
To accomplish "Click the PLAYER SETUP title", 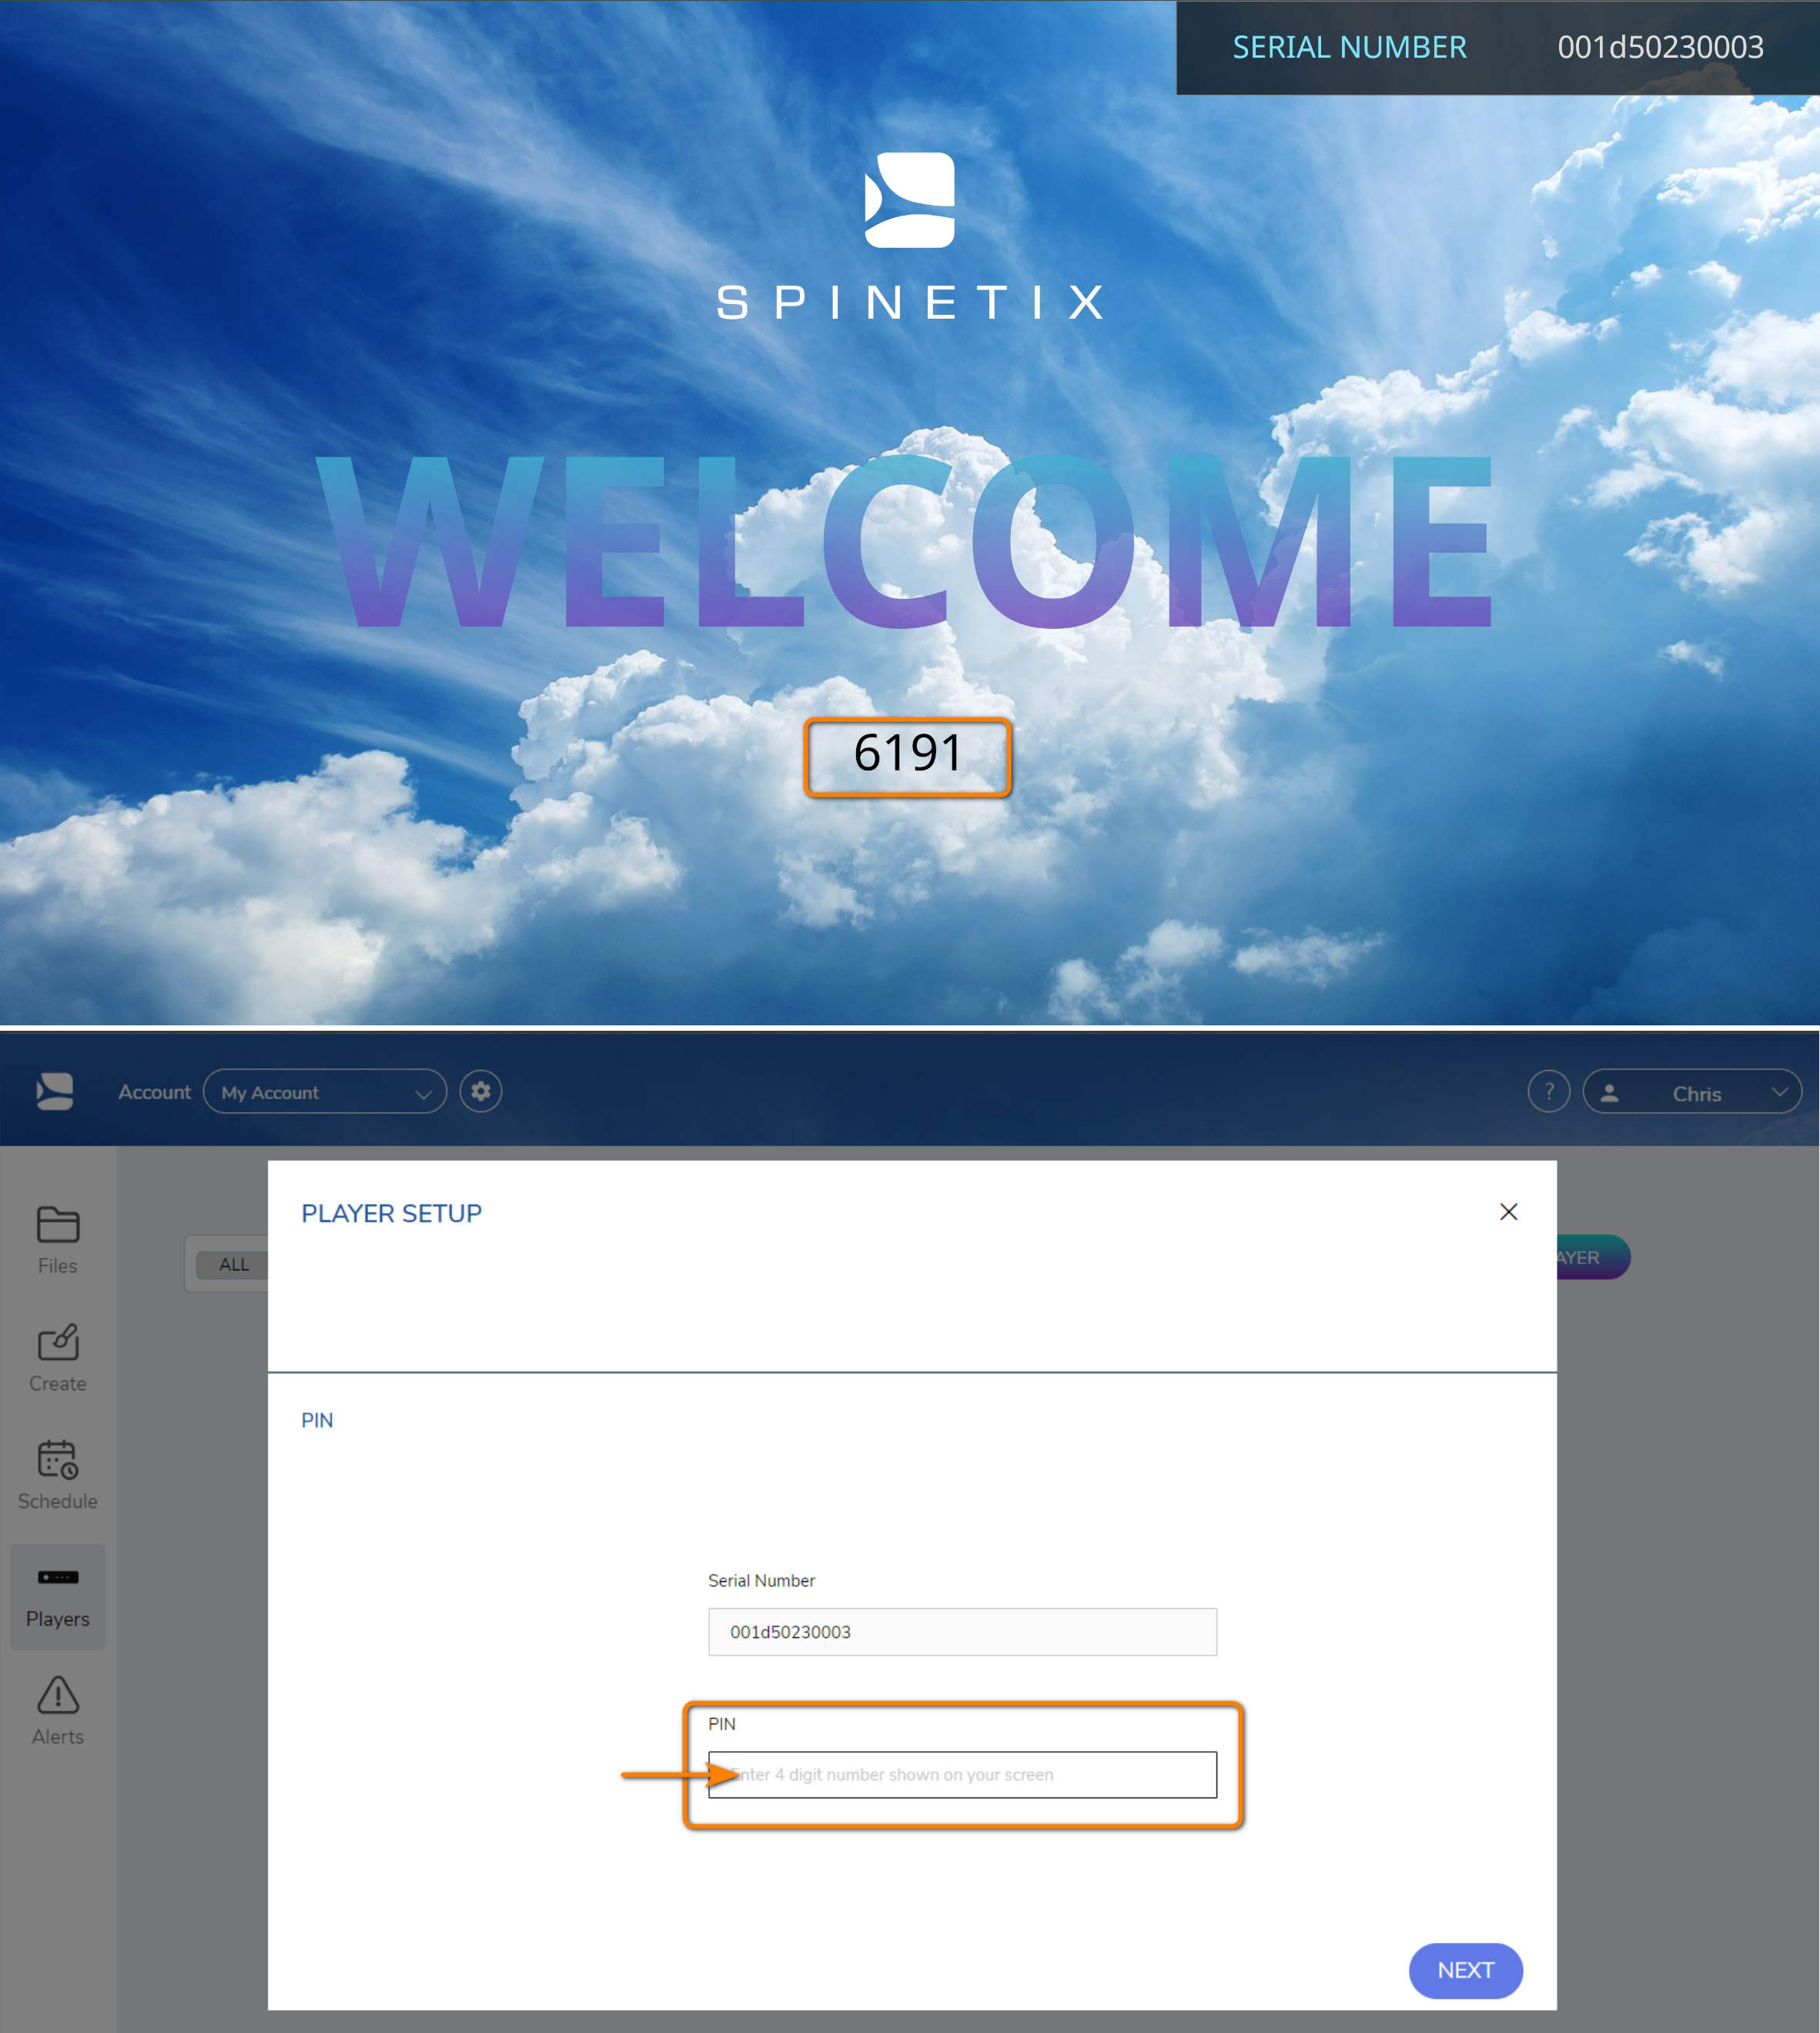I will coord(391,1213).
